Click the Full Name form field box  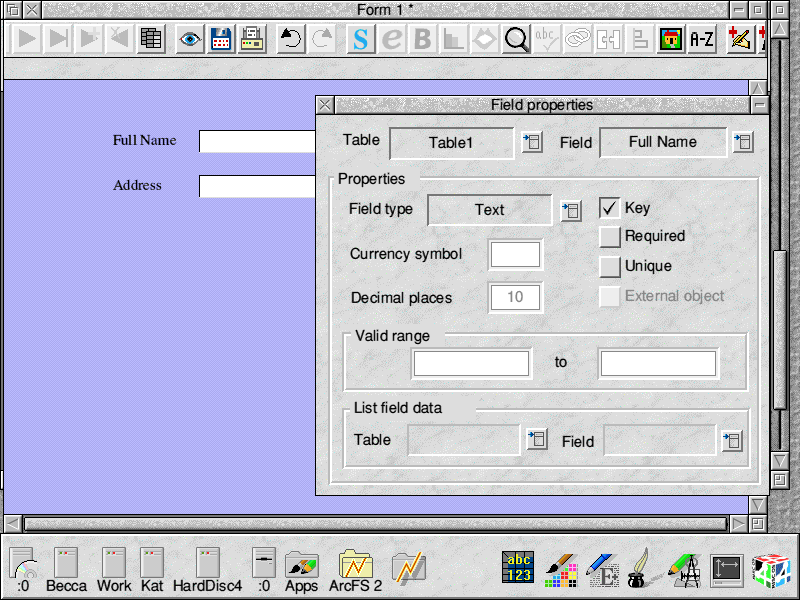257,141
